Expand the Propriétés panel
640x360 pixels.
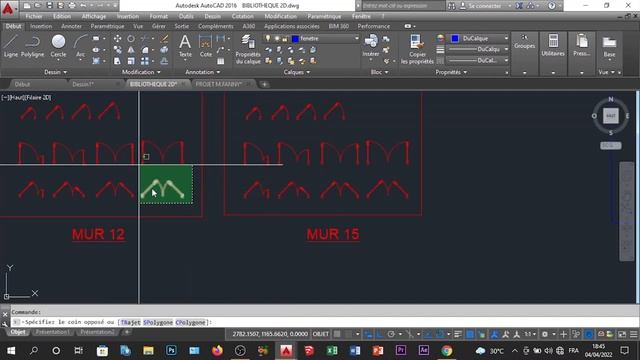(451, 72)
